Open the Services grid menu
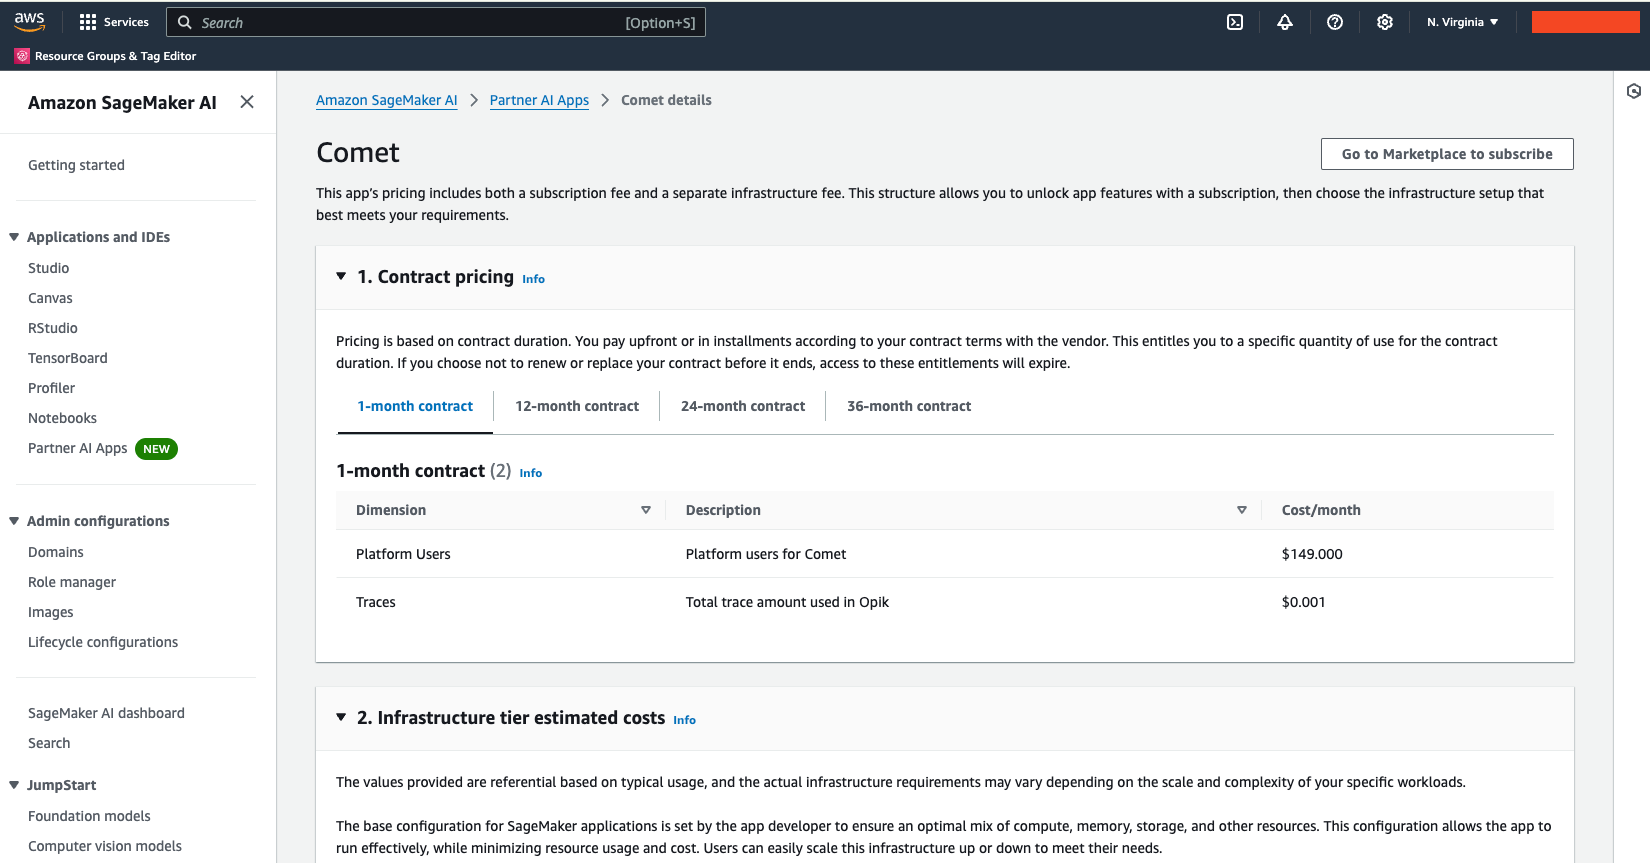1650x863 pixels. pos(114,22)
